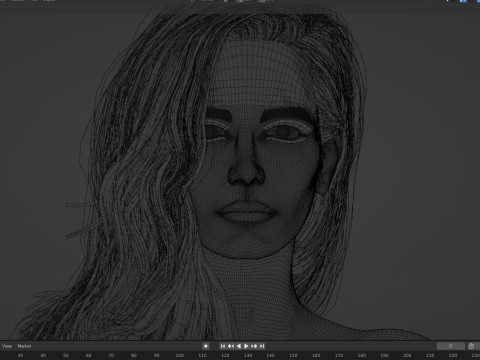Jump to the next keyframe
Image resolution: width=480 pixels, height=360 pixels.
[254, 346]
